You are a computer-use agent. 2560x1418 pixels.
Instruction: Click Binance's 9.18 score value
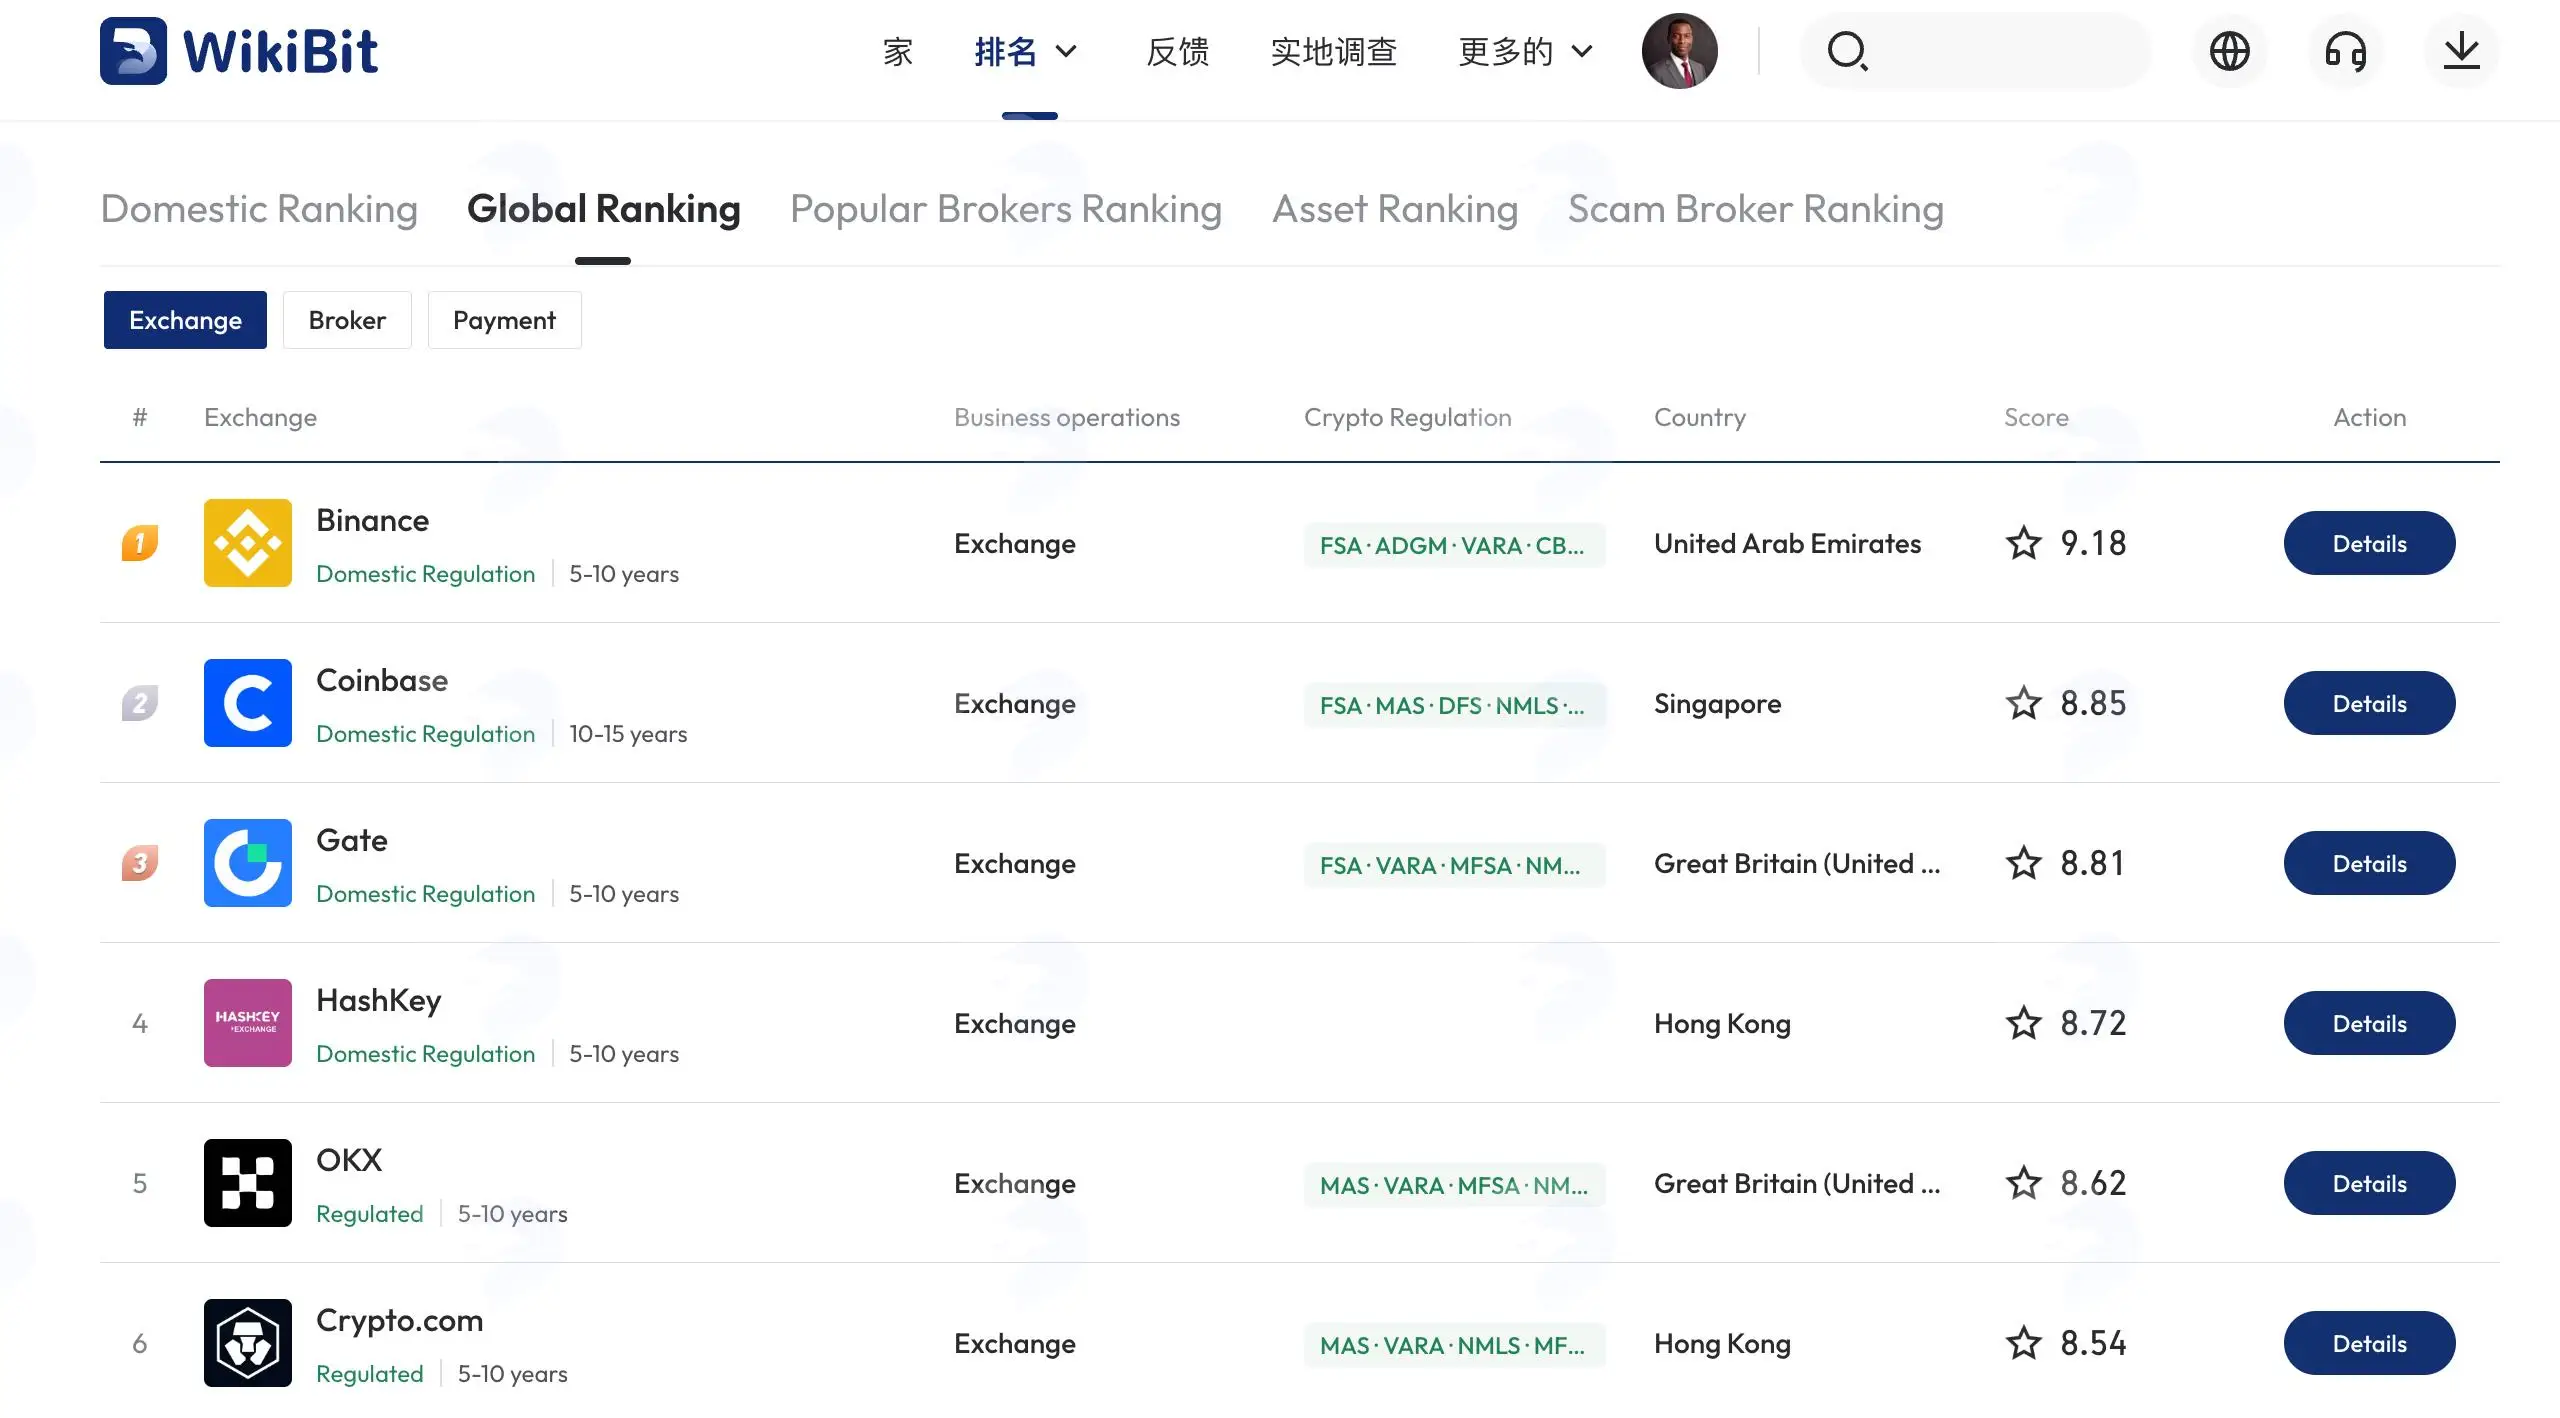(x=2093, y=543)
